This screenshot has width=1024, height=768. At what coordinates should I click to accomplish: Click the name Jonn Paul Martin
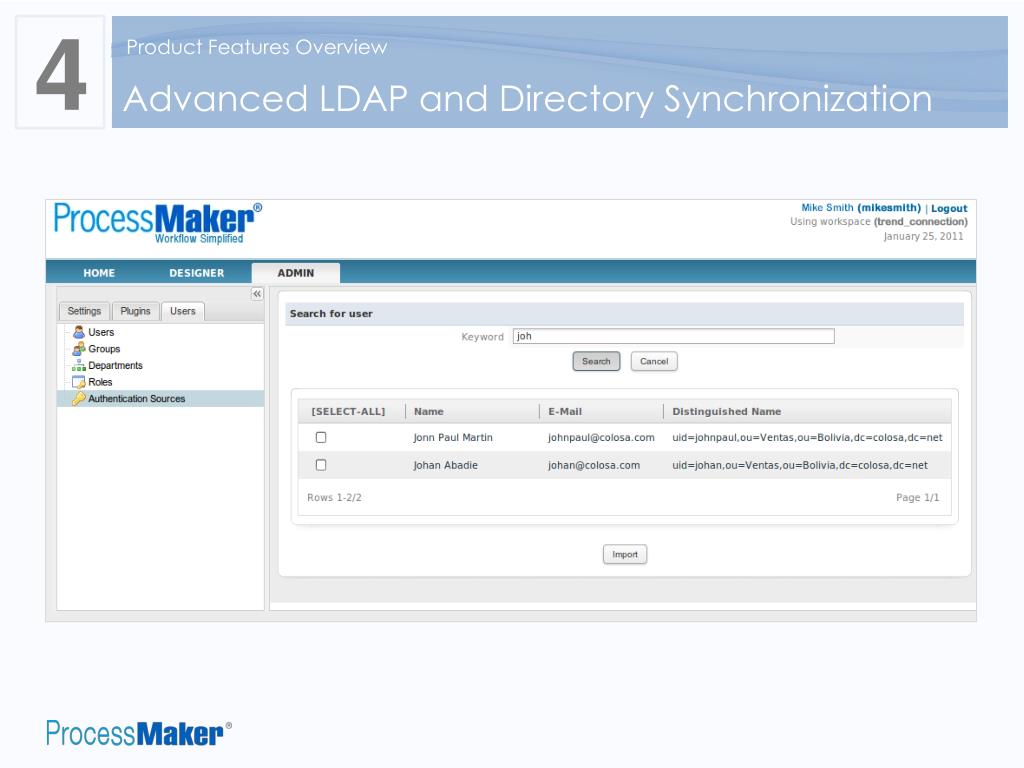[x=453, y=438]
